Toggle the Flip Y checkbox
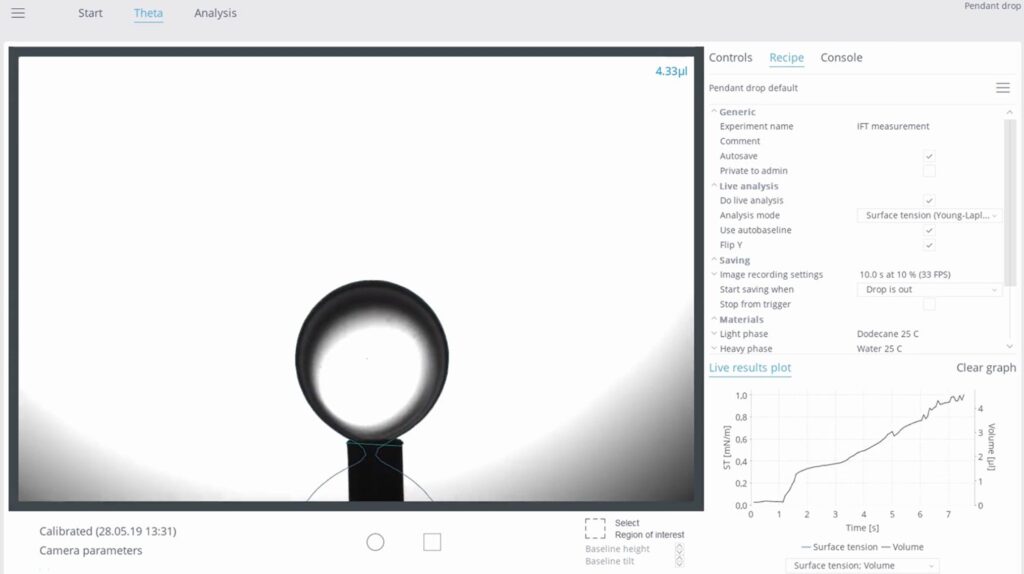Screen dimensions: 1024x574 [929, 245]
